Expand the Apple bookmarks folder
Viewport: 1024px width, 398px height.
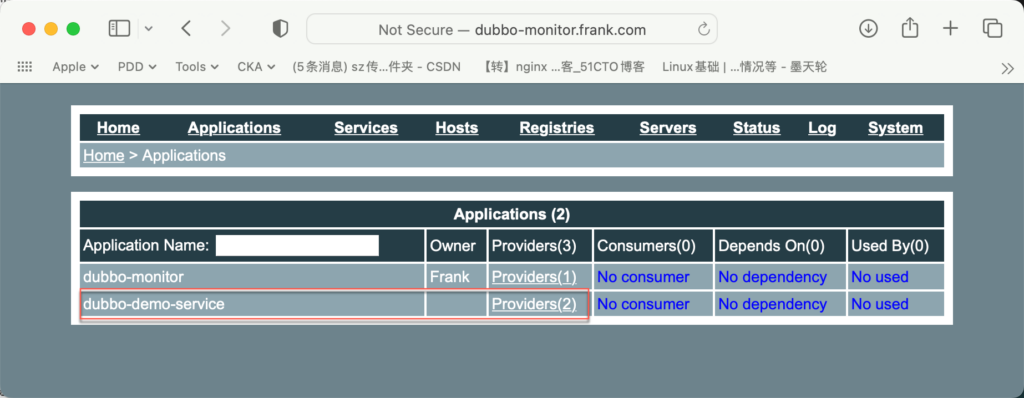pos(76,67)
